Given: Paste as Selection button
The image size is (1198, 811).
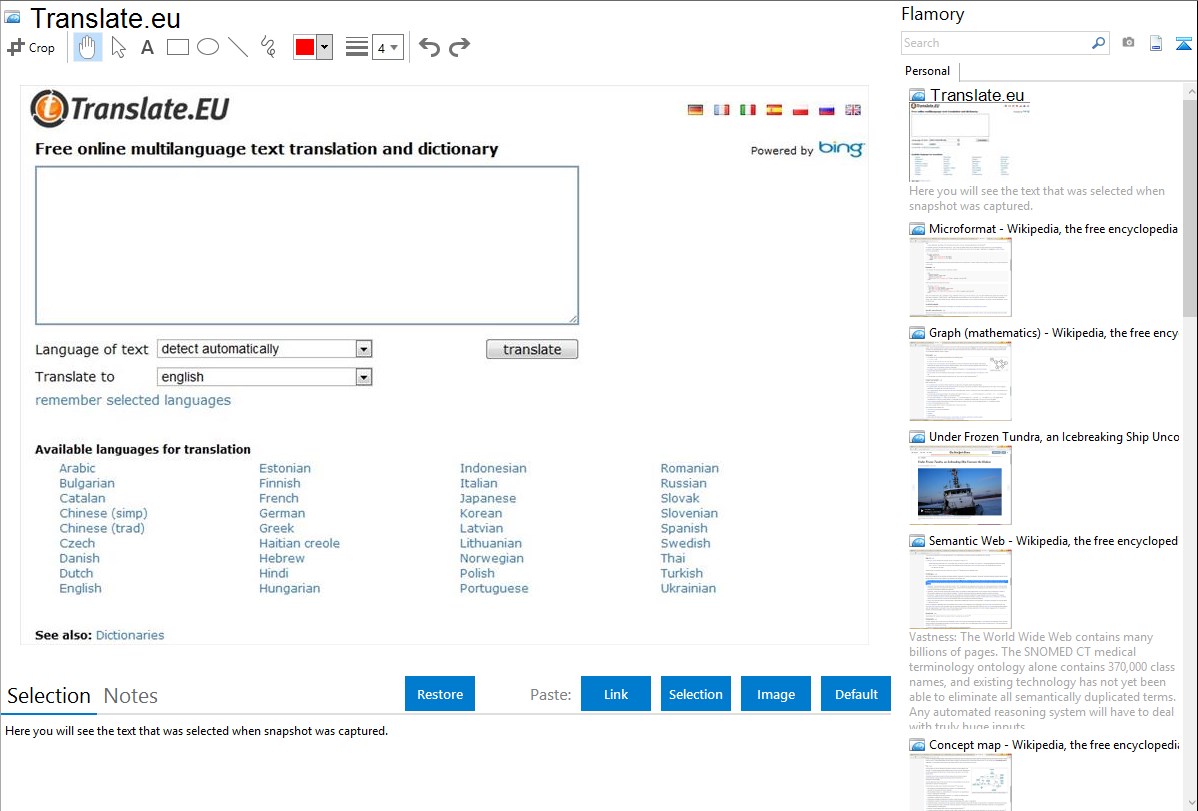Looking at the screenshot, I should point(696,694).
